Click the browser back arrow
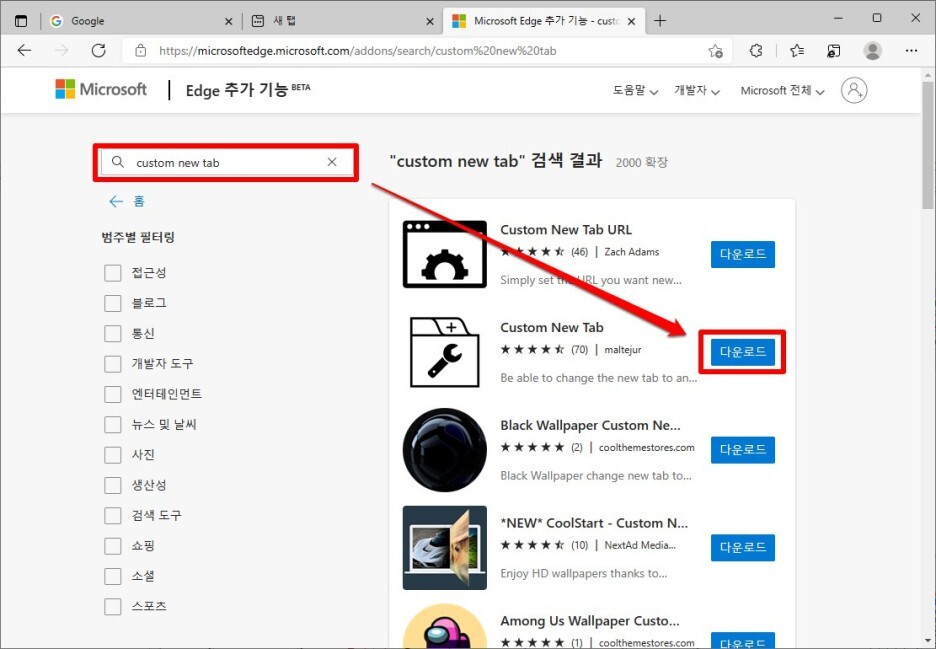Viewport: 936px width, 649px height. tap(24, 51)
